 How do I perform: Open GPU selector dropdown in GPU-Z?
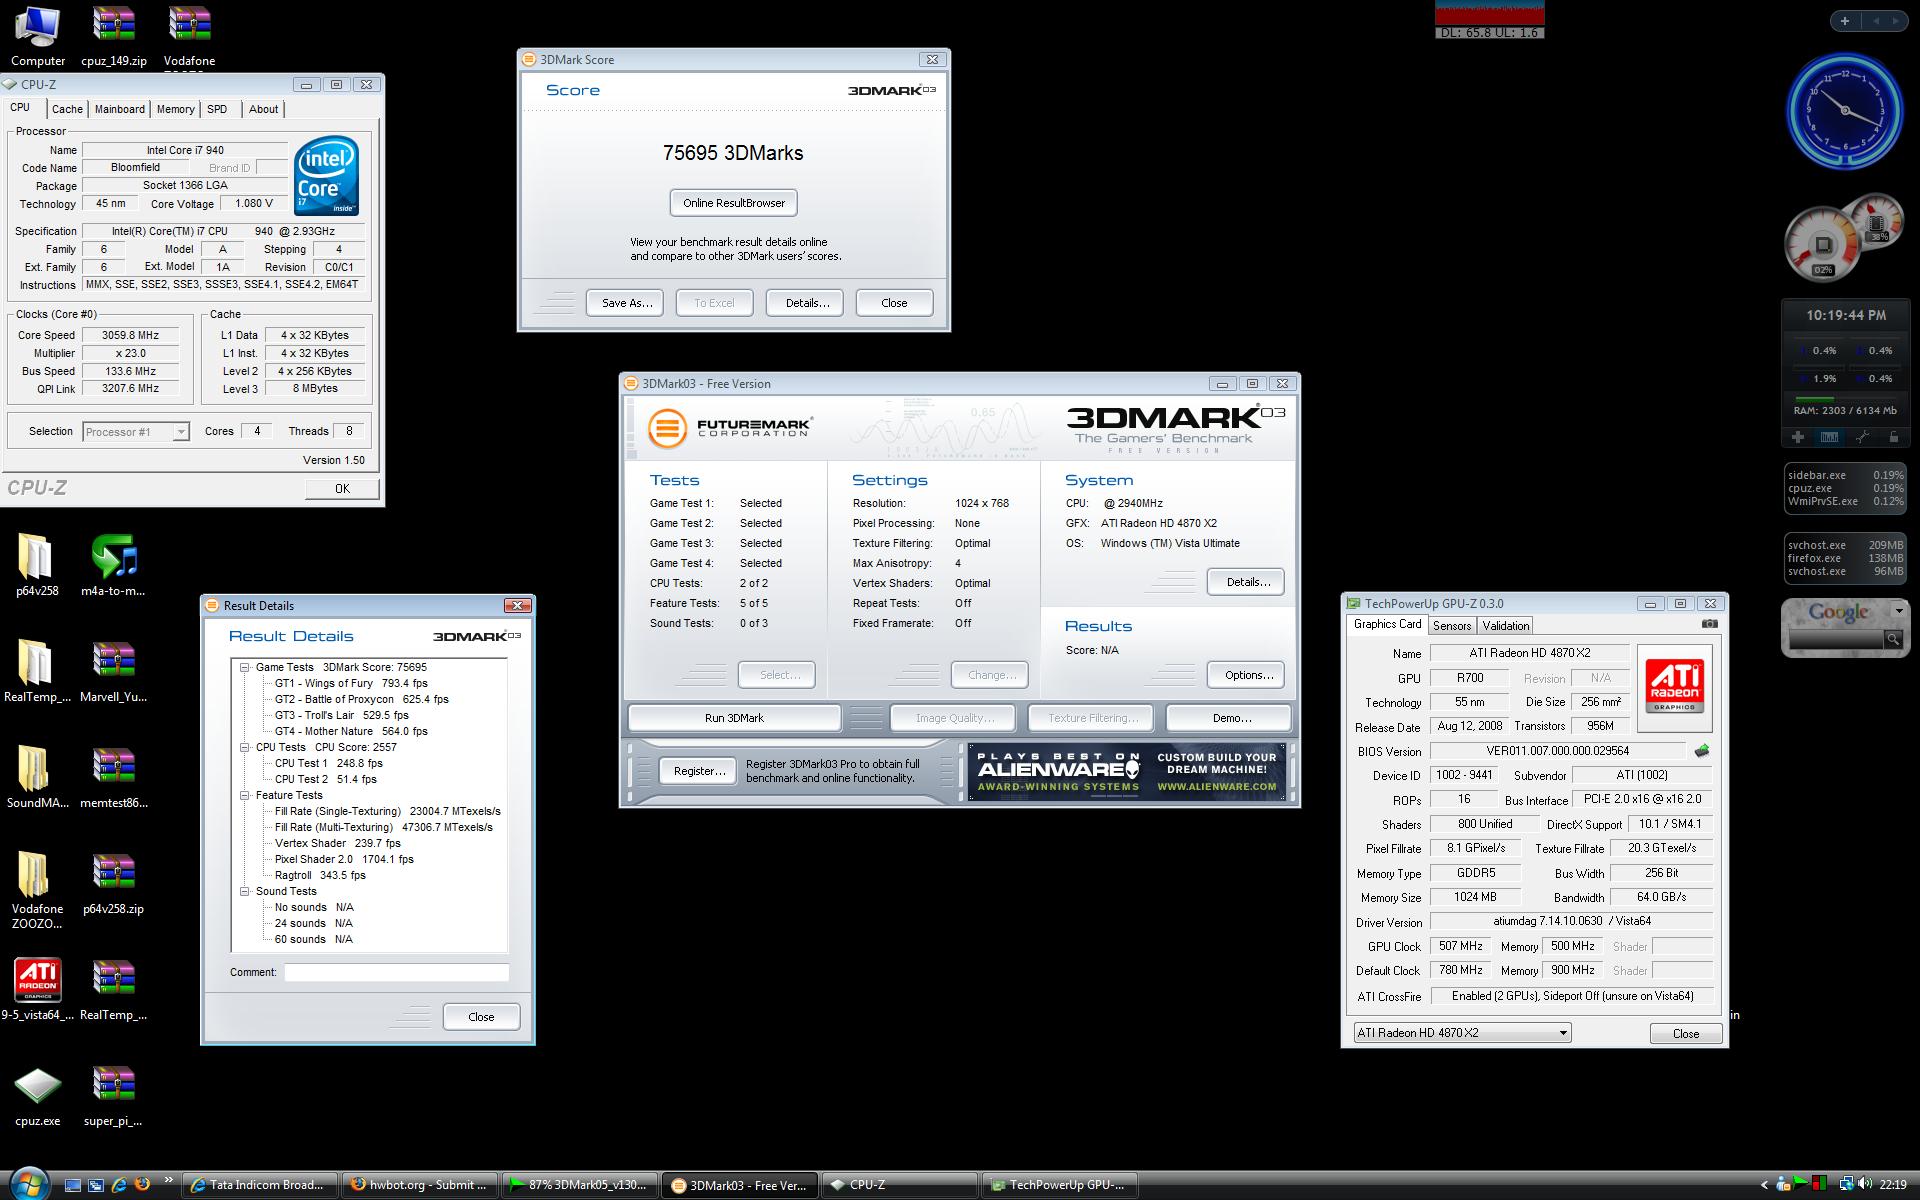coord(1462,1033)
